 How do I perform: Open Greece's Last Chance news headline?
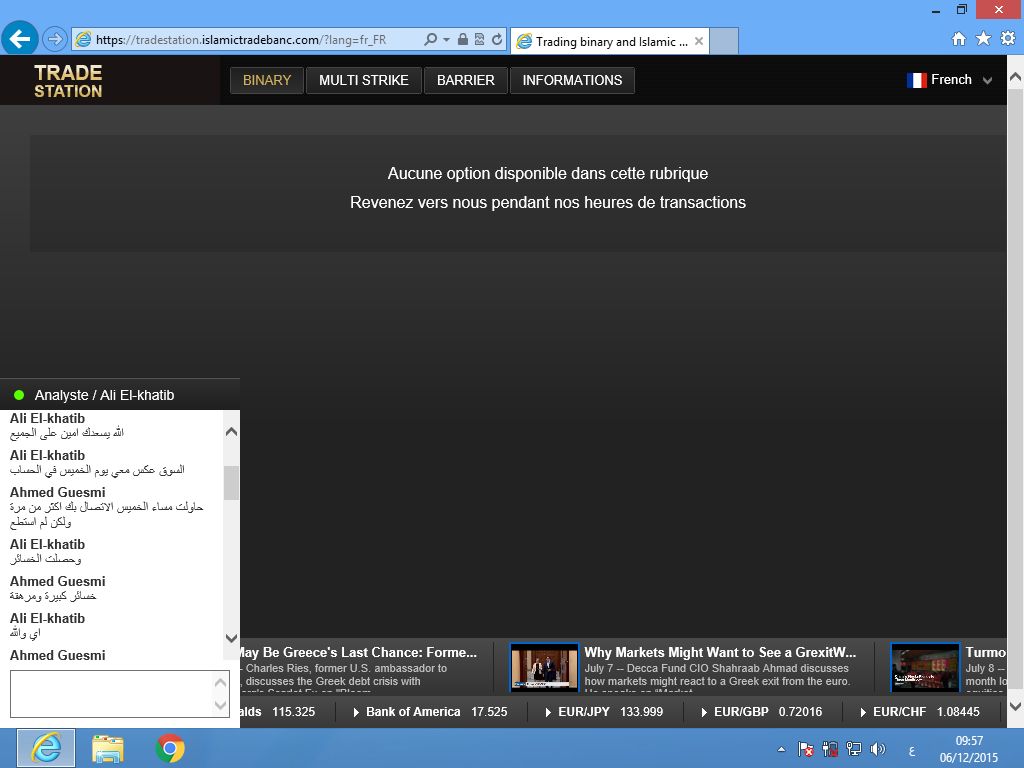(359, 652)
